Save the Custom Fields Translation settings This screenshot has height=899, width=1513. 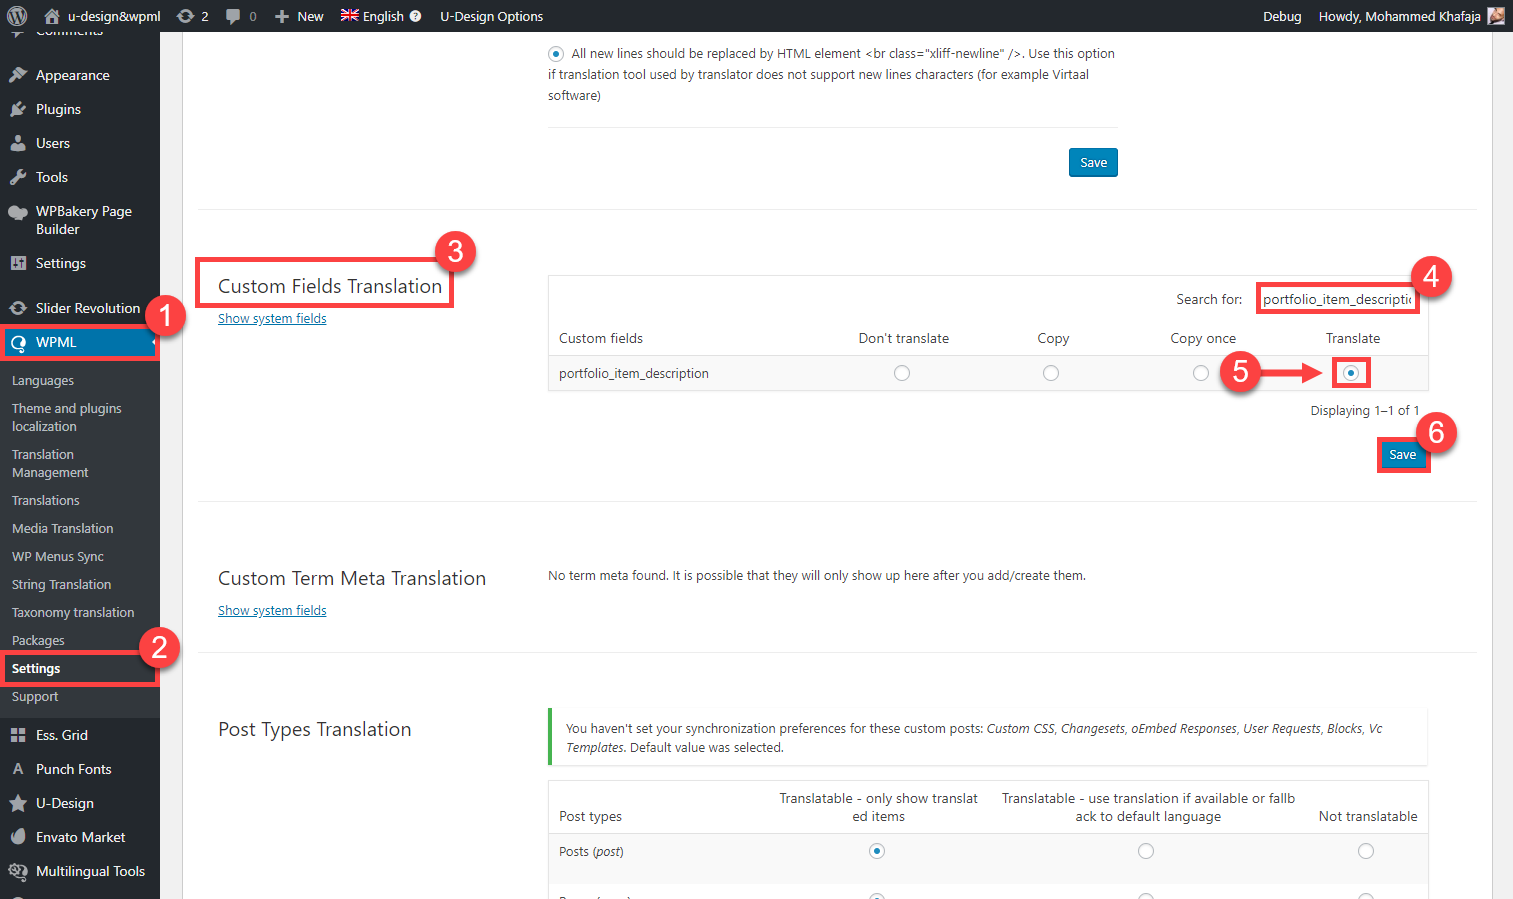pos(1402,455)
